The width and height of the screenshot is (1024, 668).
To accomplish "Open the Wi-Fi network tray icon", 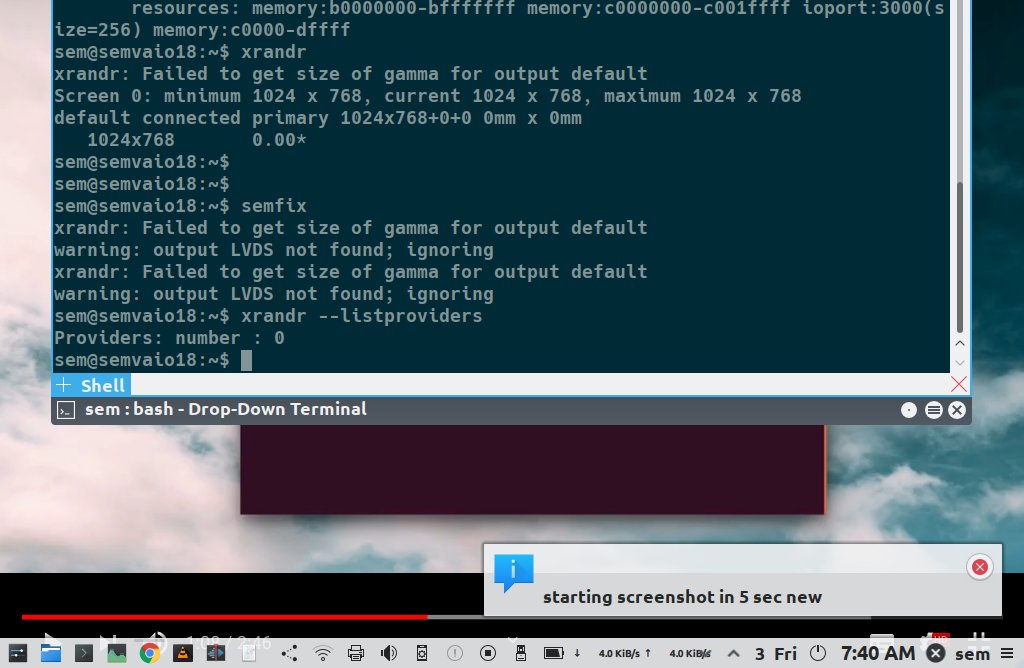I will (x=323, y=653).
